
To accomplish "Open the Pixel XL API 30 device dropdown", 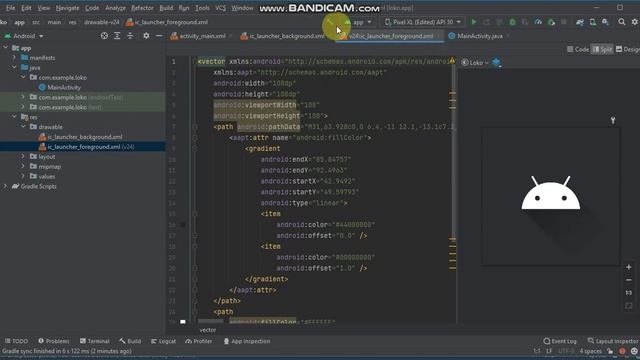I will click(423, 22).
